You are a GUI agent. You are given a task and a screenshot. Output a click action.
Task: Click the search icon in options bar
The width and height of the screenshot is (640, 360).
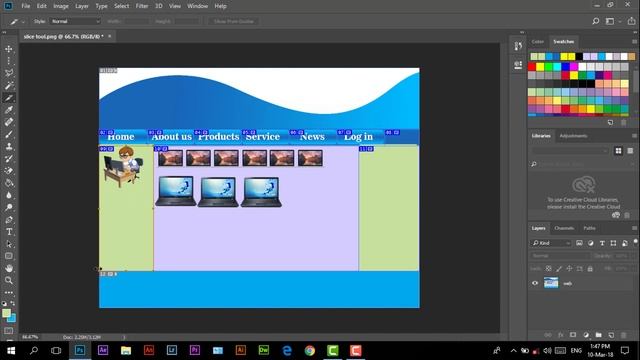pos(596,21)
